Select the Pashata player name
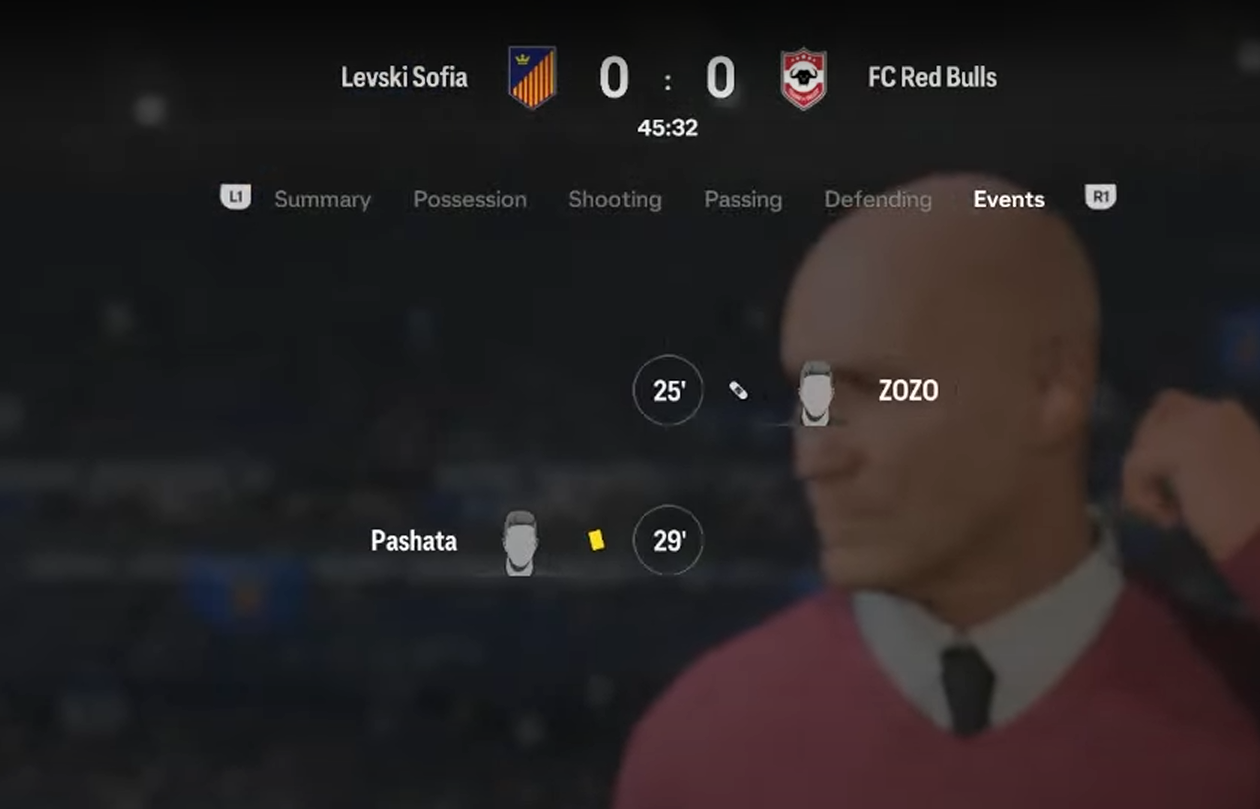1260x809 pixels. [x=414, y=541]
